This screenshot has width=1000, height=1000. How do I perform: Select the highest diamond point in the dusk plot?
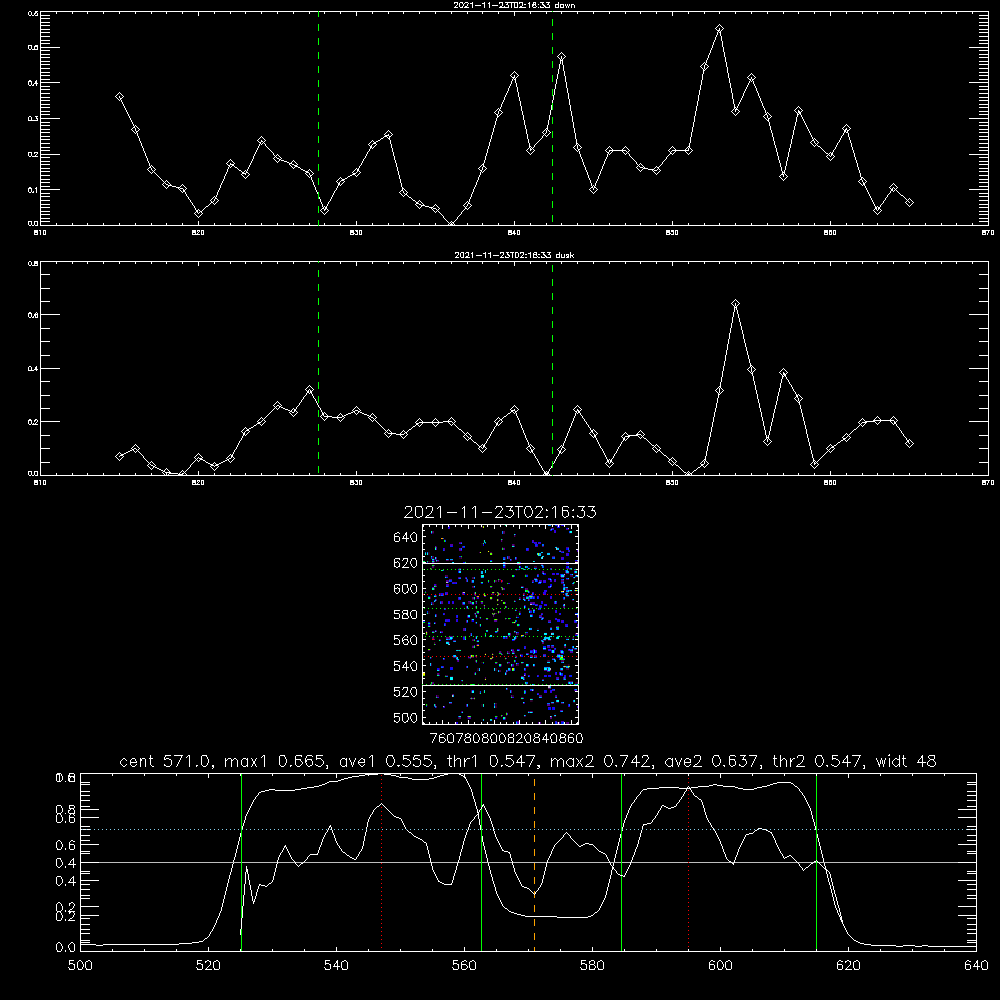click(x=735, y=304)
